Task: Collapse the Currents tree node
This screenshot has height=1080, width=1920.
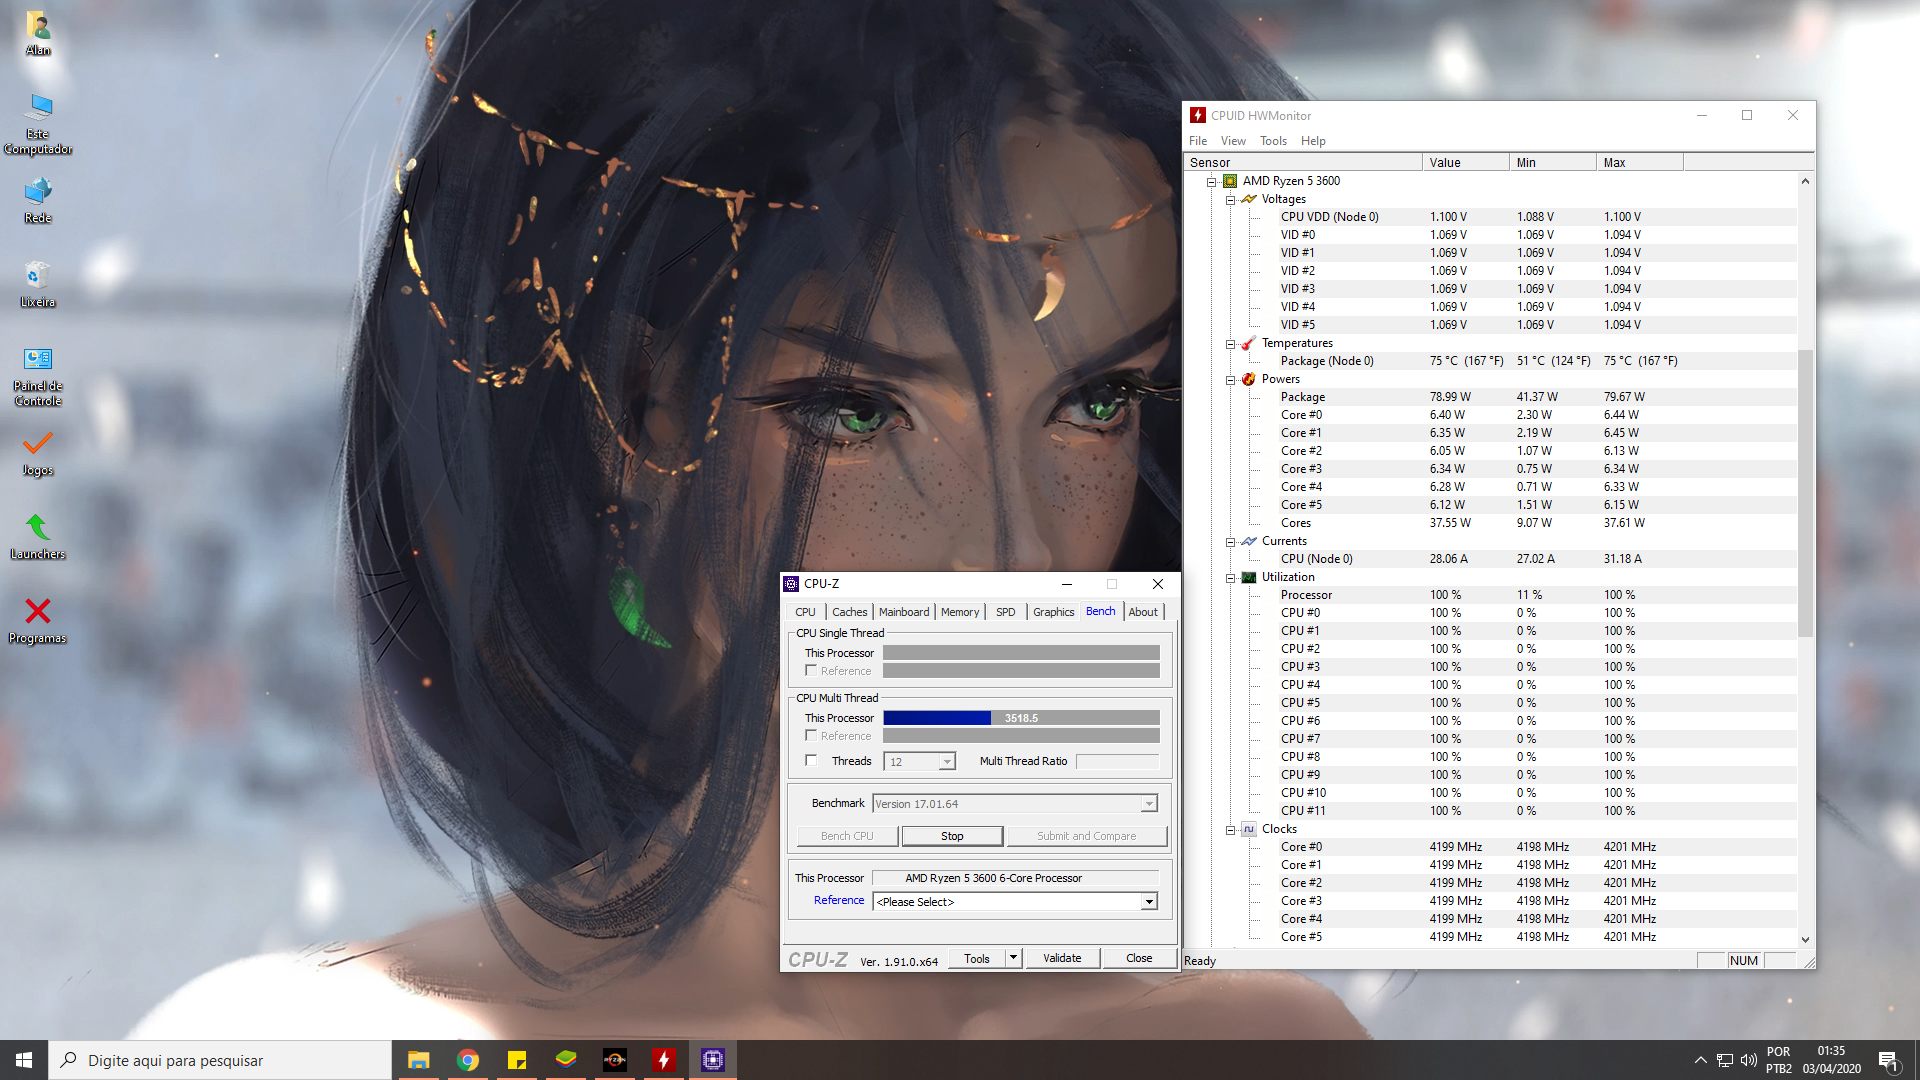Action: (1230, 541)
